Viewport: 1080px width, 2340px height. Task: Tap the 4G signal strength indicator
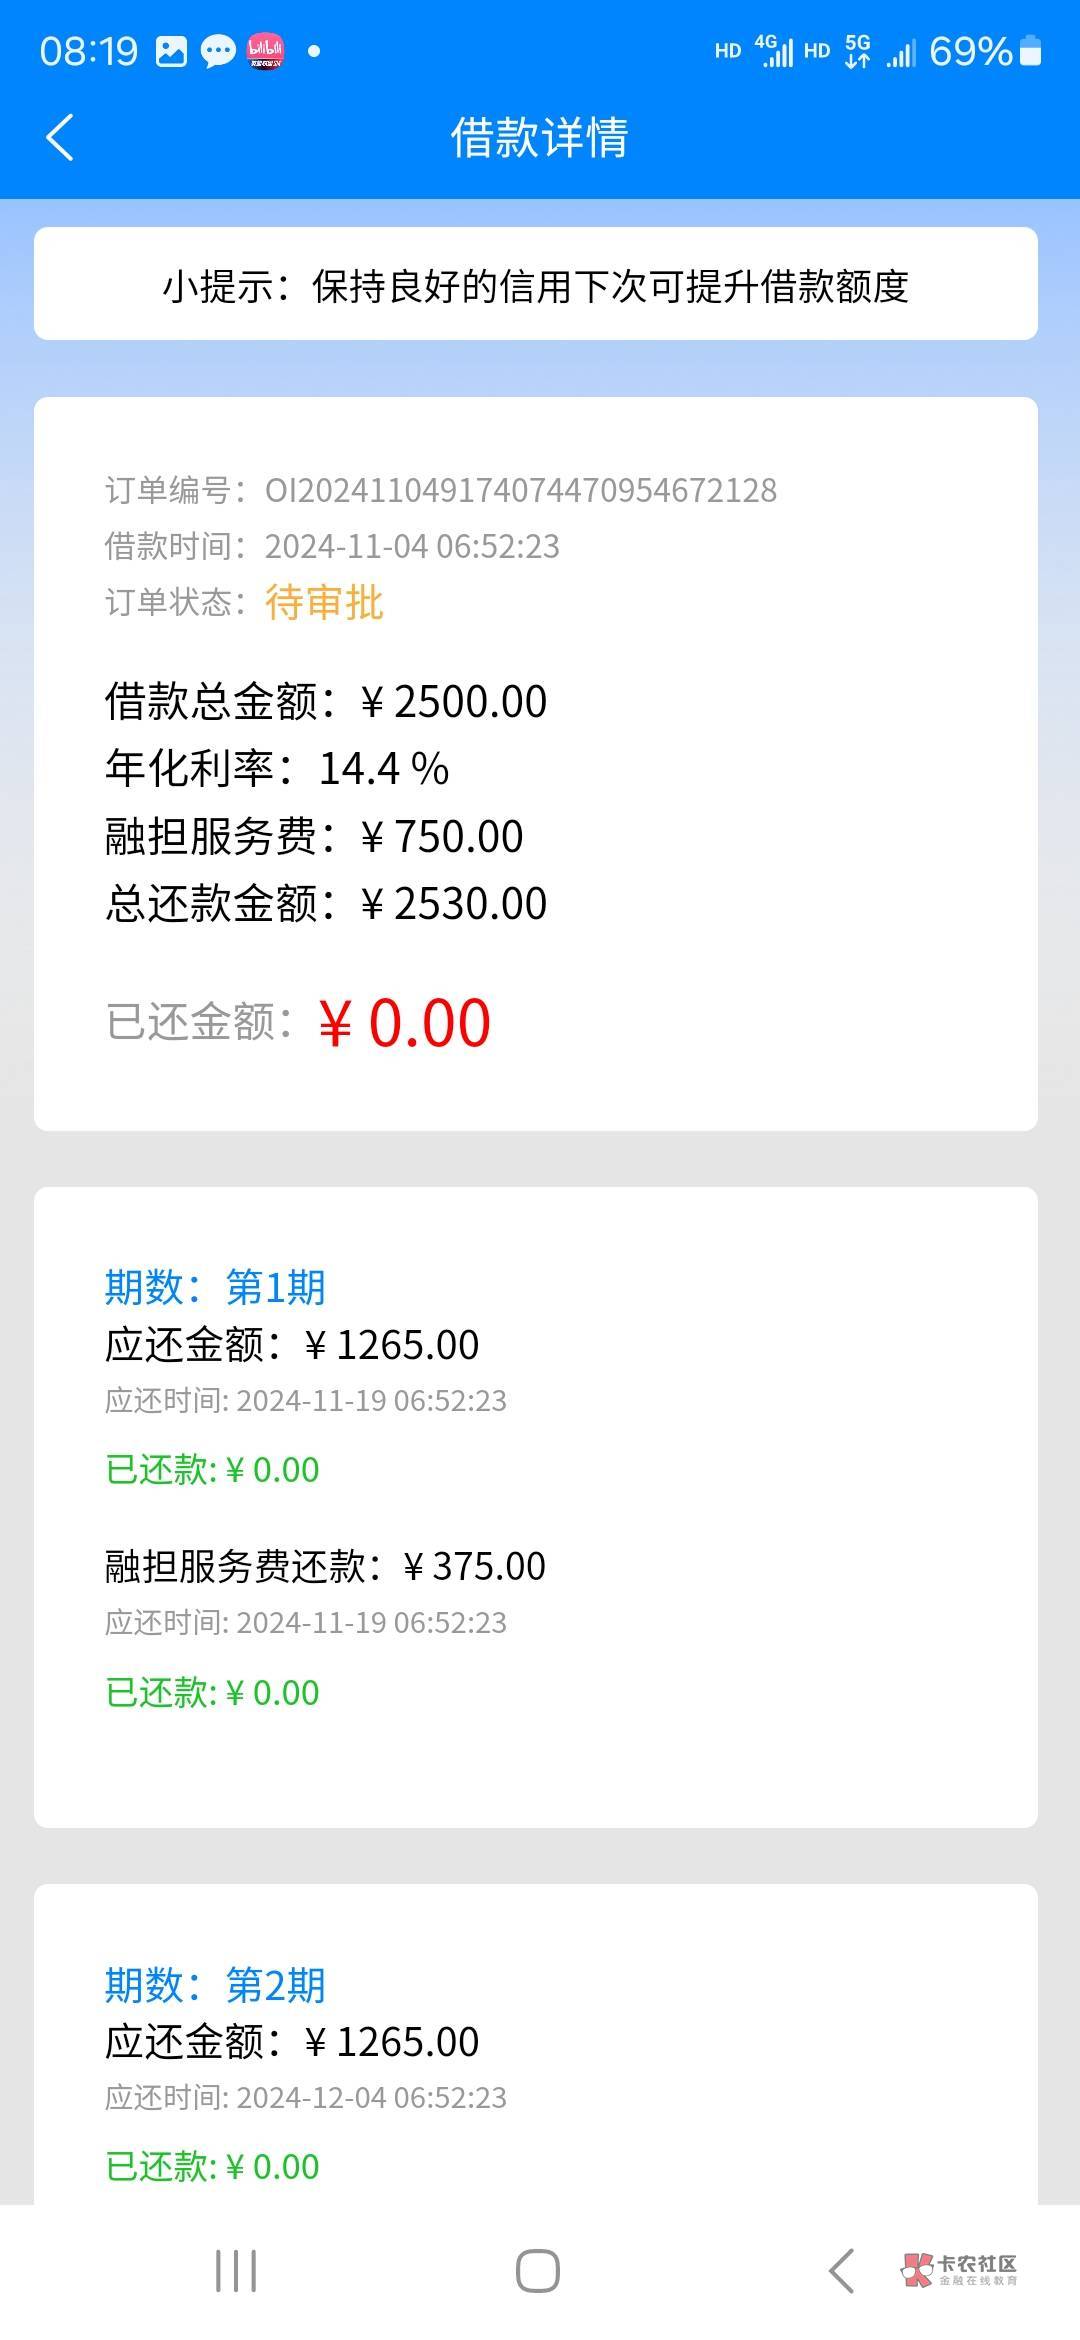(774, 51)
